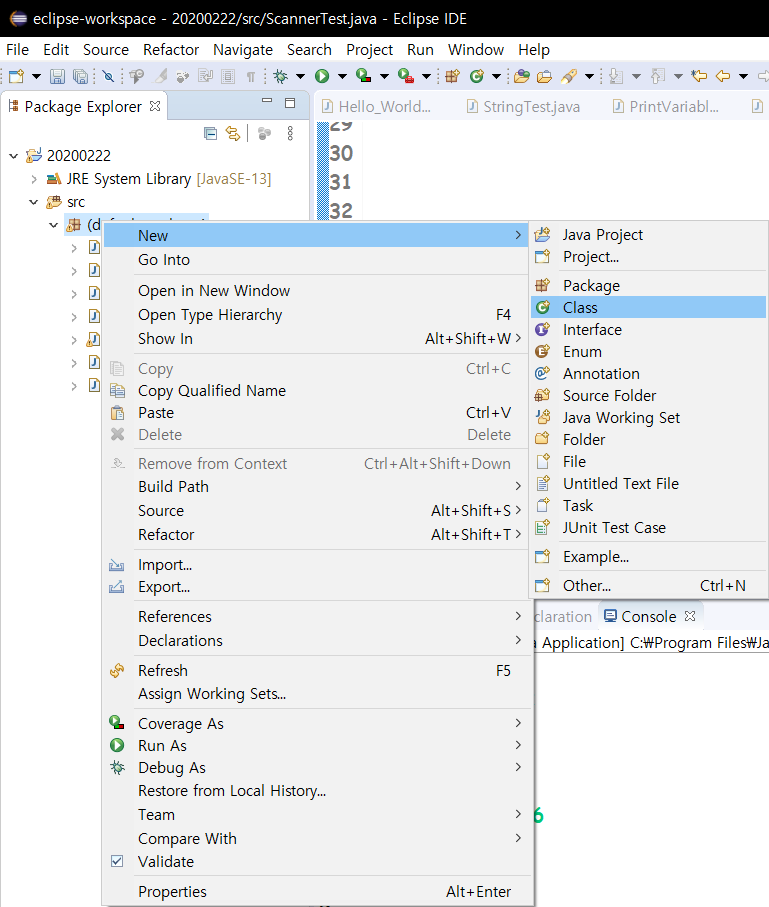Maximize the Package Explorer view
This screenshot has width=769, height=907.
click(290, 103)
